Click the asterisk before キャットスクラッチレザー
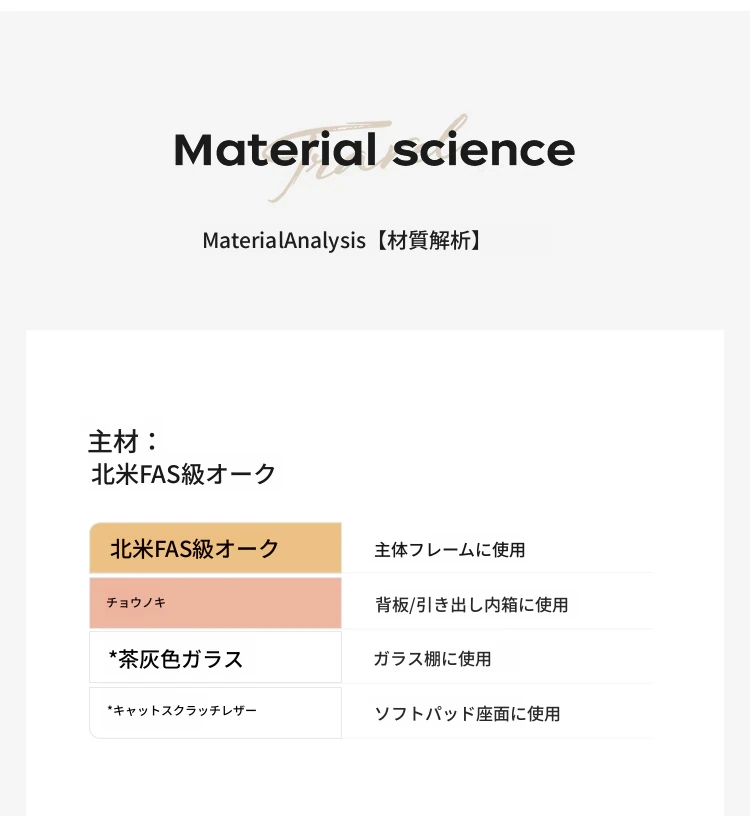This screenshot has width=750, height=816. 110,709
